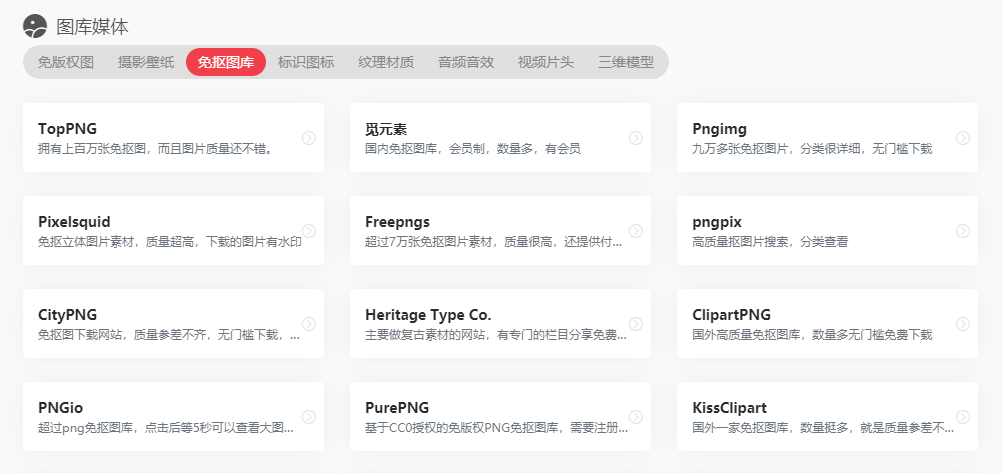Click the arrow icon on pngpix card
Screen dimensions: 1003x473
pos(963,230)
